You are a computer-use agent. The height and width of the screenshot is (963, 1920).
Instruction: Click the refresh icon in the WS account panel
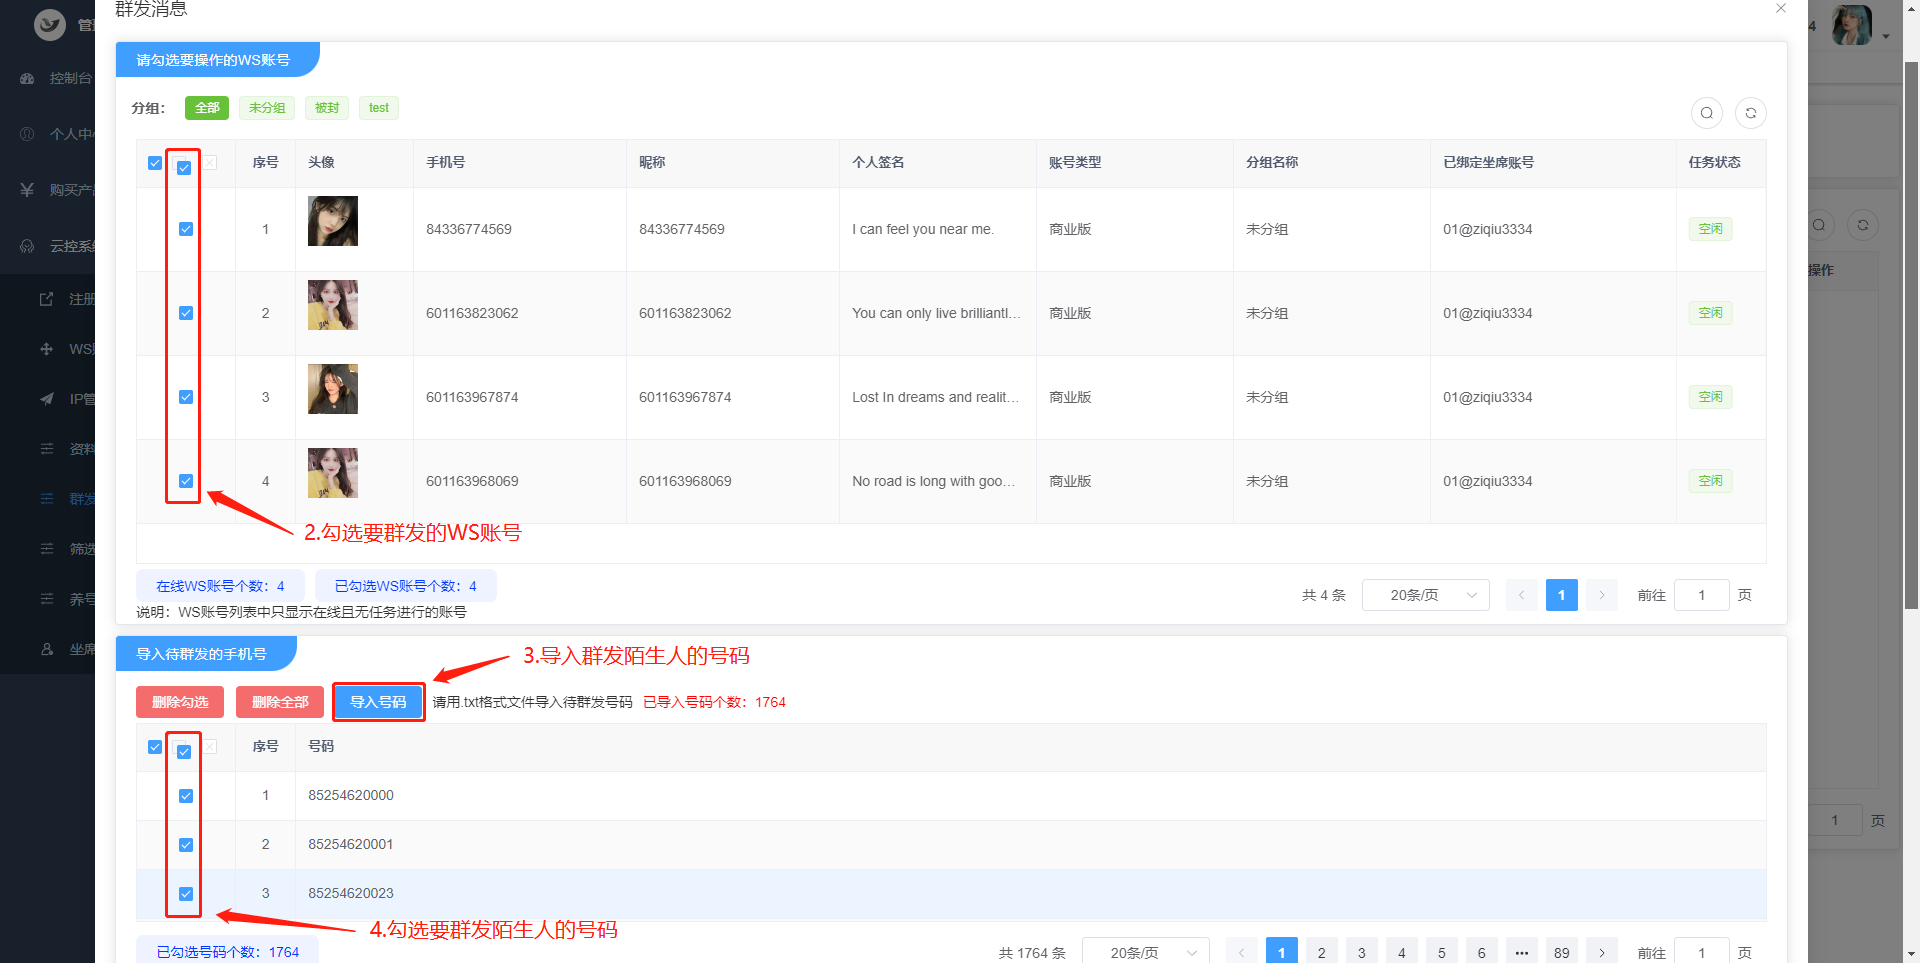[x=1751, y=113]
